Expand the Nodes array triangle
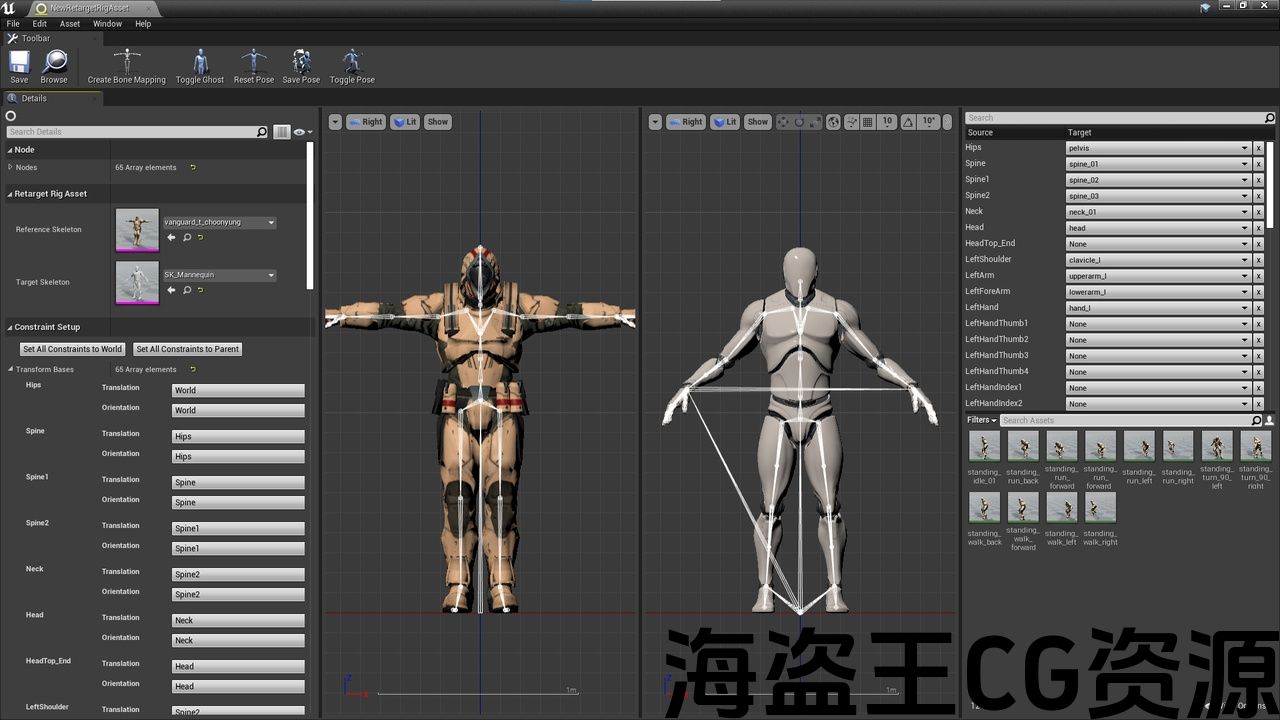The height and width of the screenshot is (720, 1280). (10, 168)
